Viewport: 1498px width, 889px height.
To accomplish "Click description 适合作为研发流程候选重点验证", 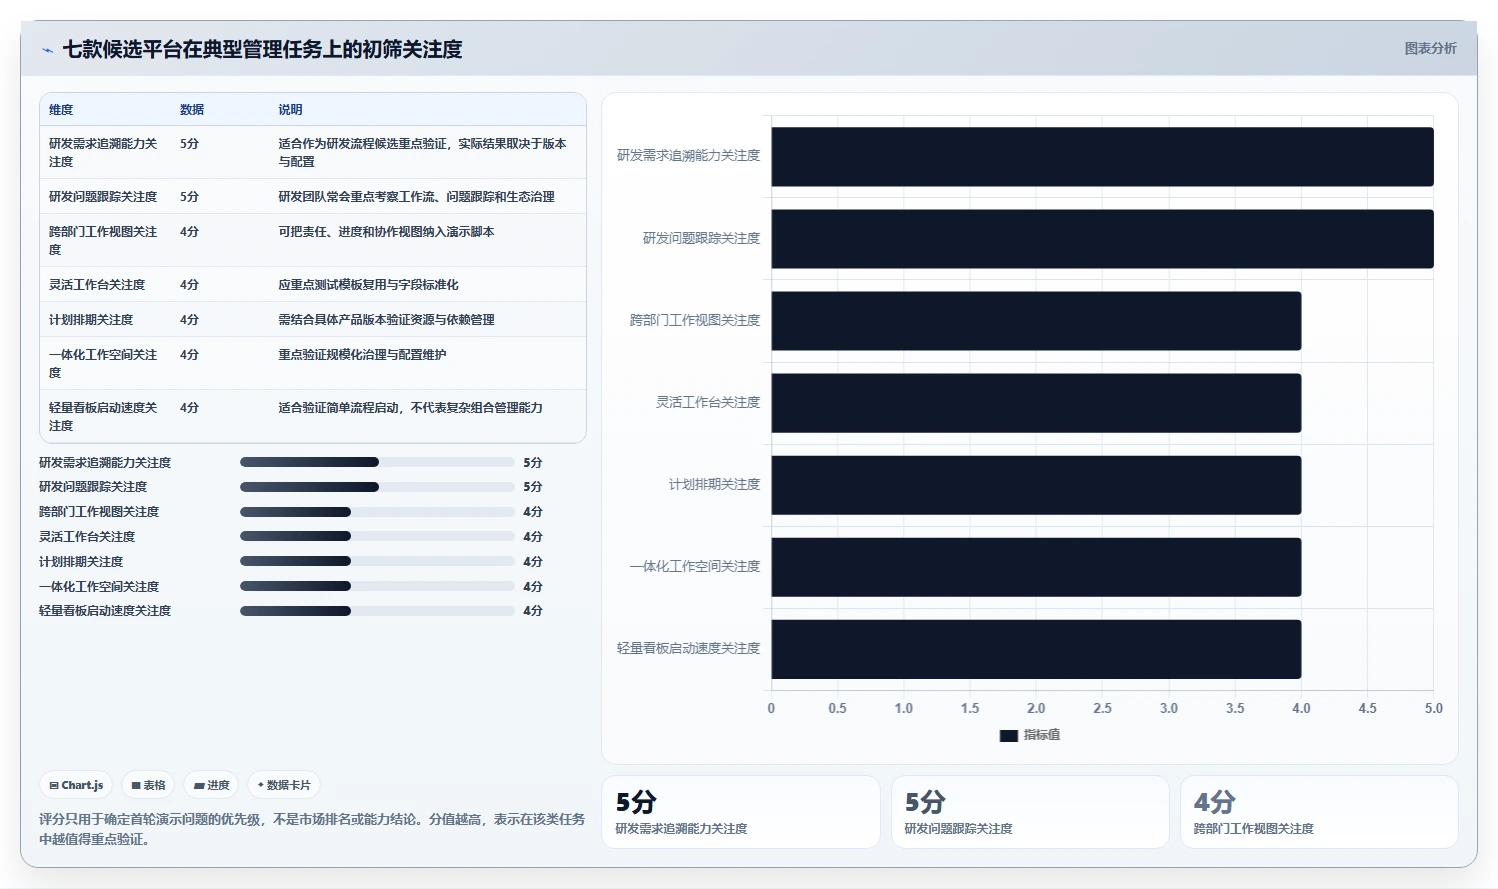I will (x=422, y=152).
